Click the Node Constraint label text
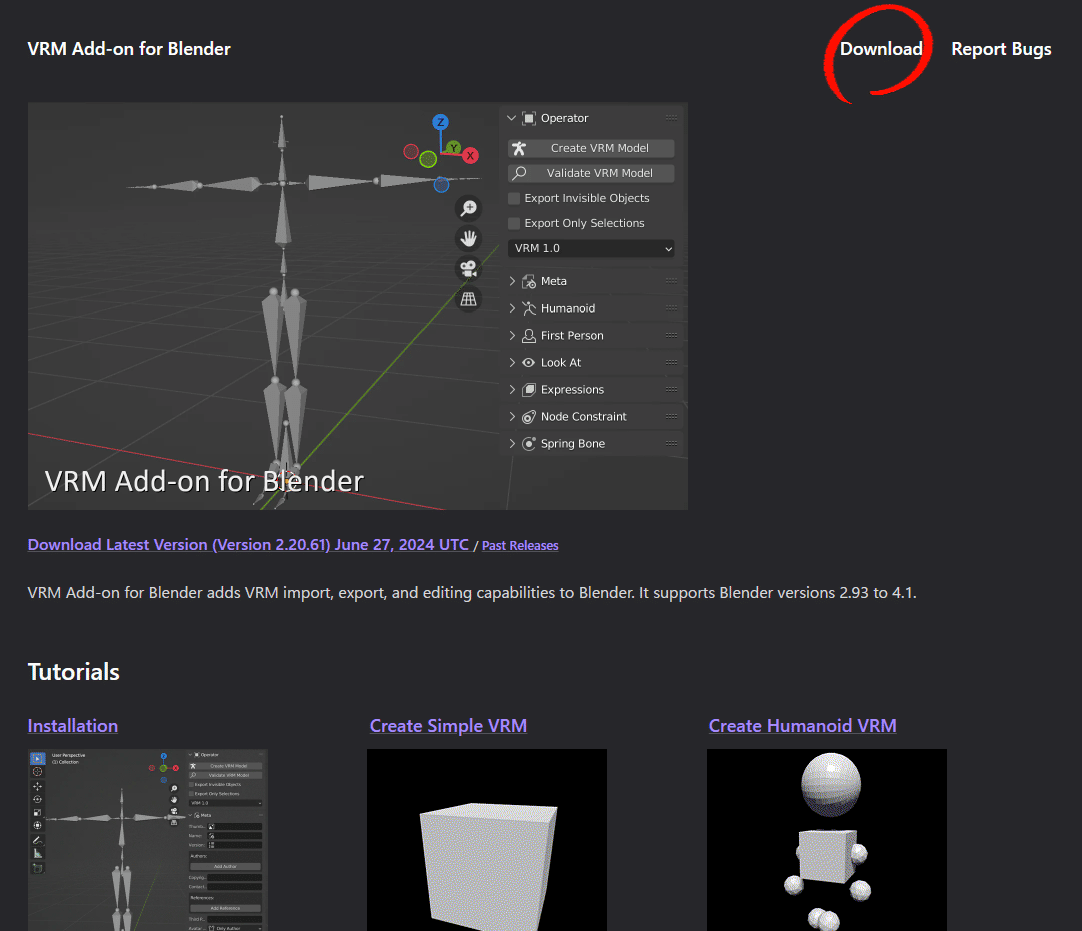Screen dimensions: 1082x931 [584, 416]
